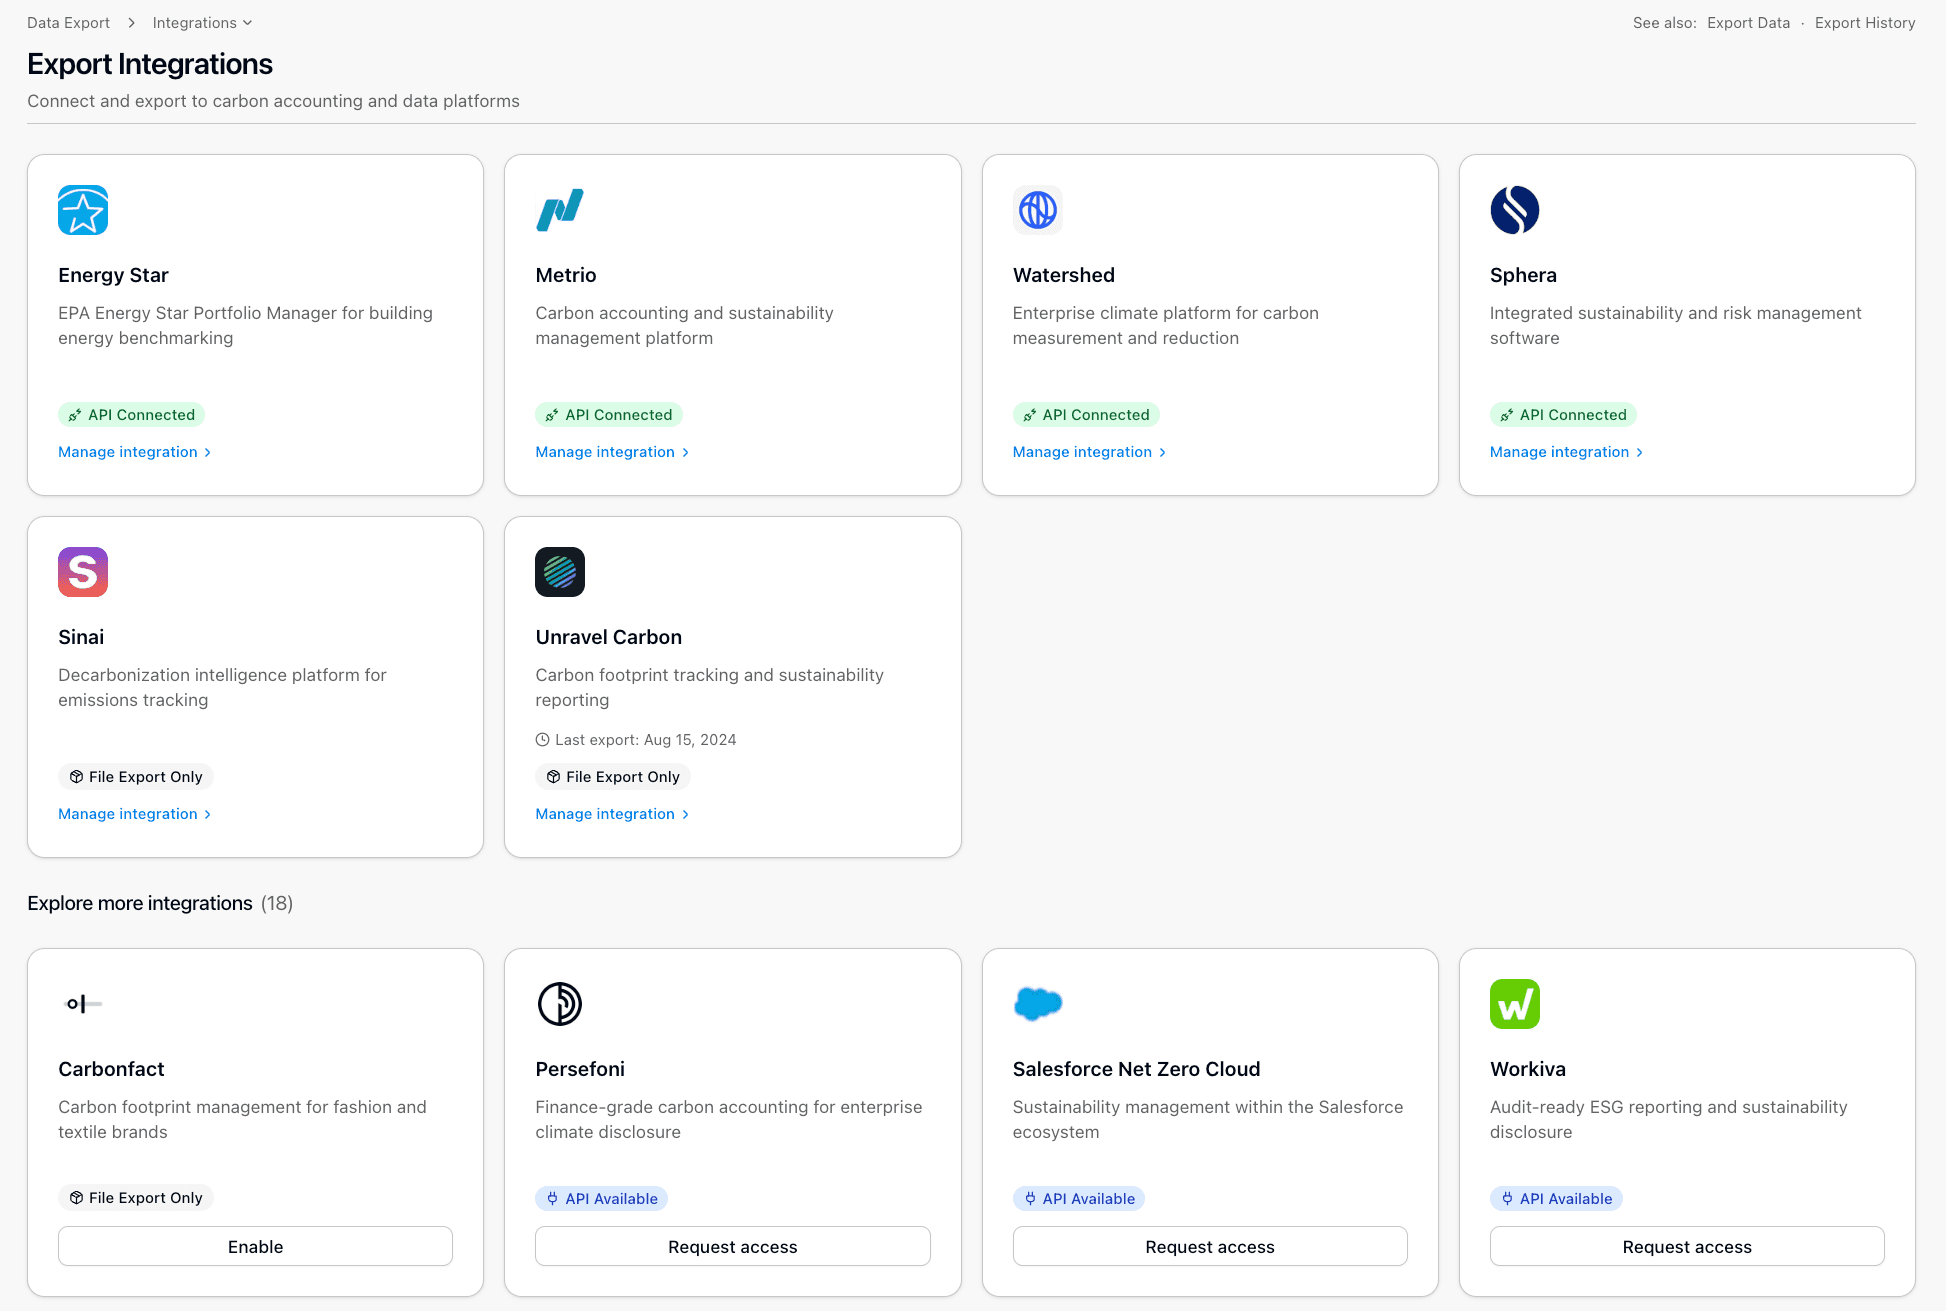
Task: Click the clock icon beside Last export
Action: pyautogui.click(x=543, y=740)
